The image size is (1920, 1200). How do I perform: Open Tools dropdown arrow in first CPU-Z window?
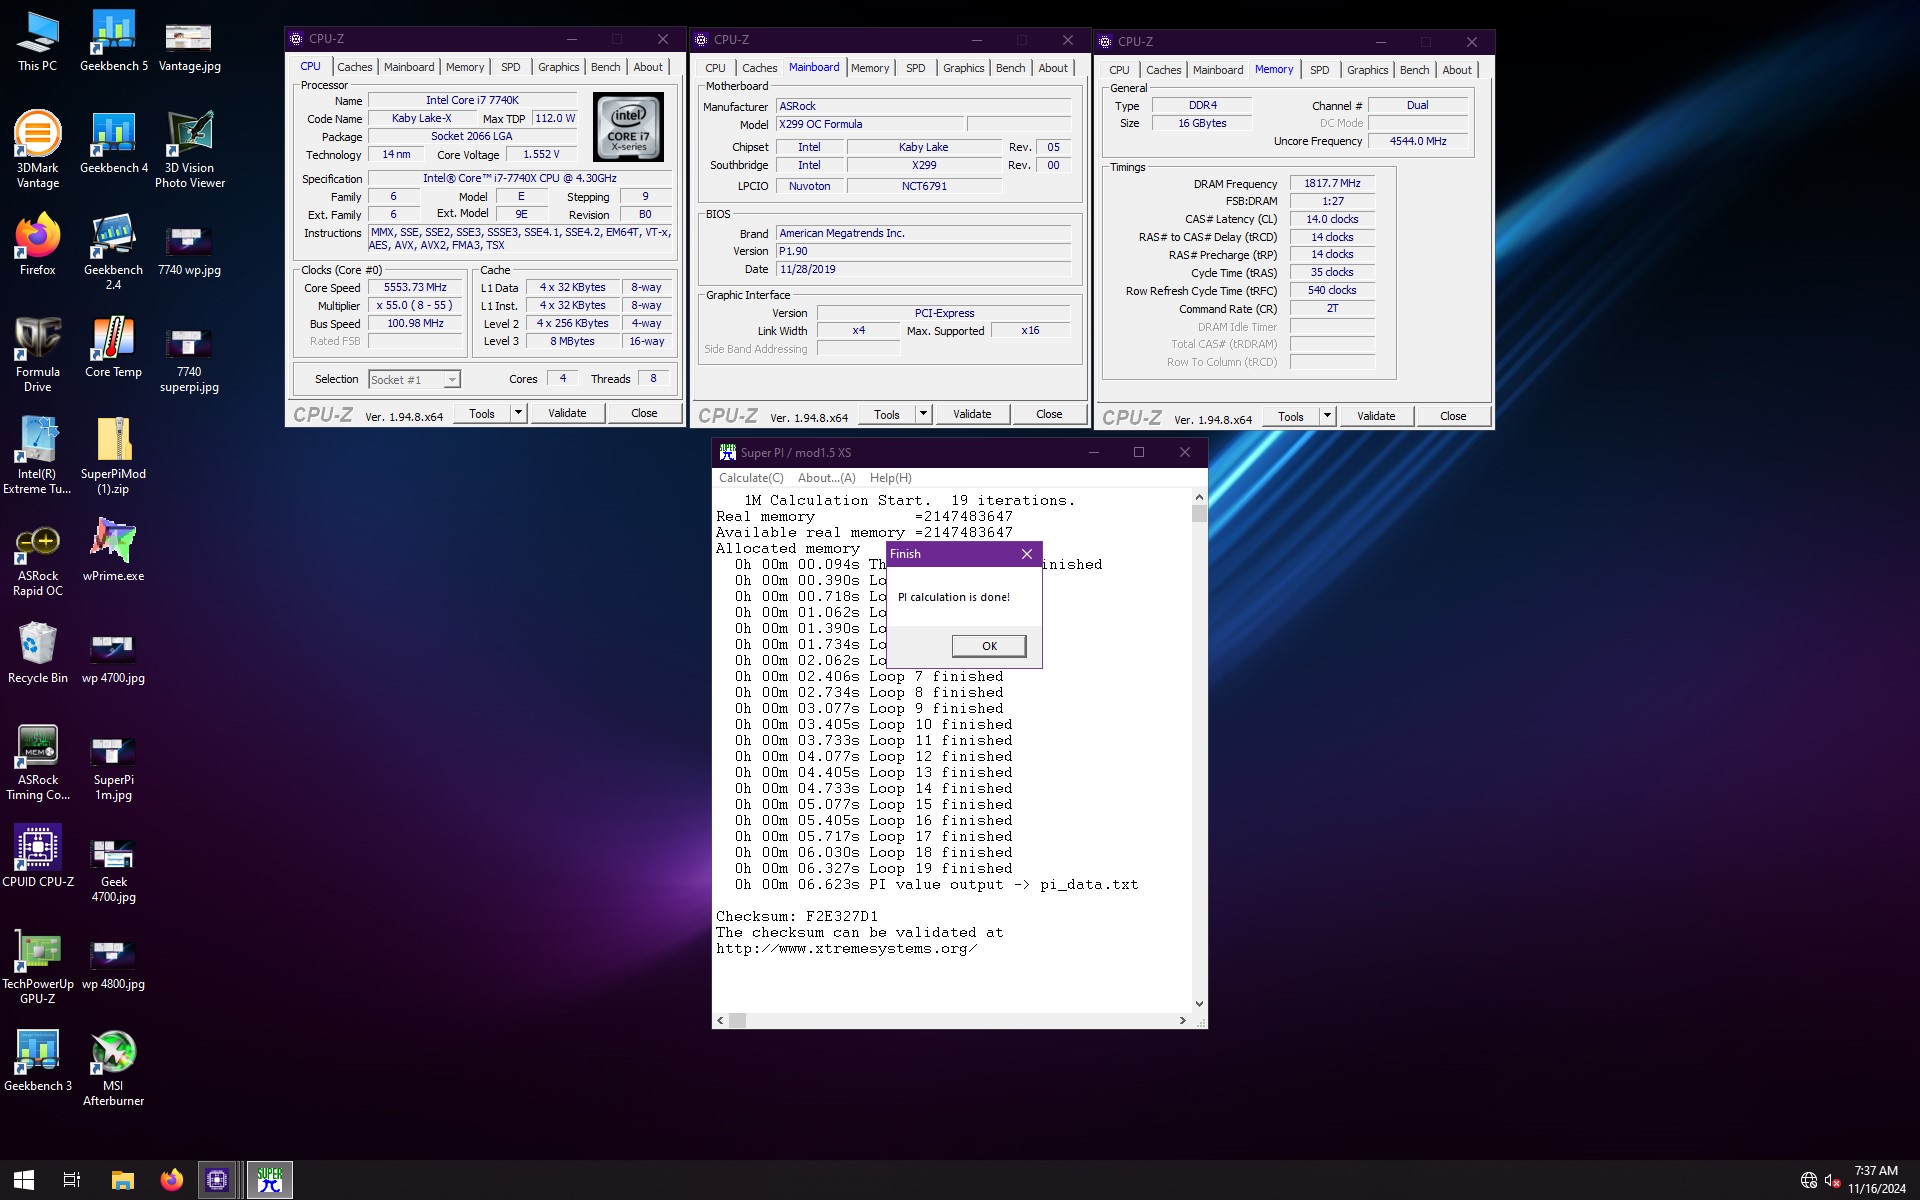tap(518, 413)
